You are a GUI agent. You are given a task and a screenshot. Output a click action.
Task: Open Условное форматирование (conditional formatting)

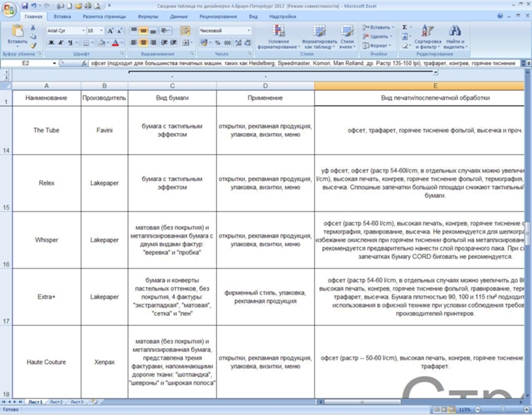coord(279,37)
